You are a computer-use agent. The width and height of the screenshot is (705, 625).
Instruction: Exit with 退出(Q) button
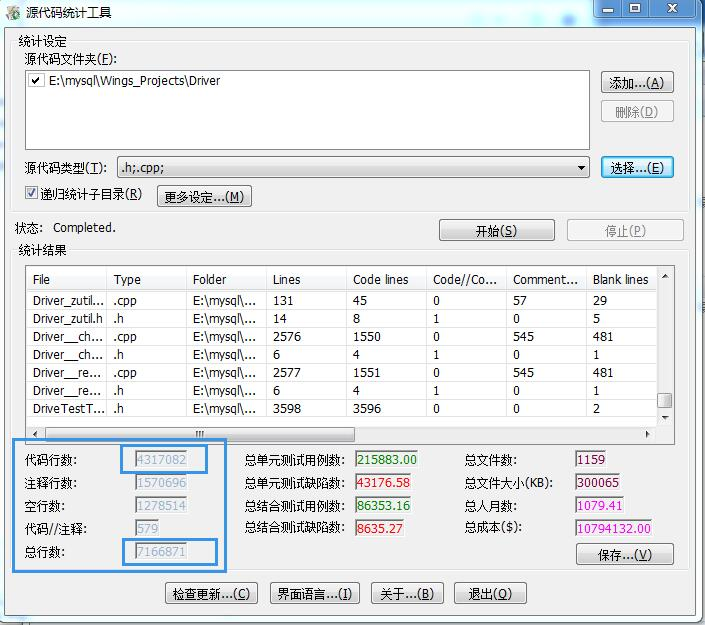pos(490,594)
